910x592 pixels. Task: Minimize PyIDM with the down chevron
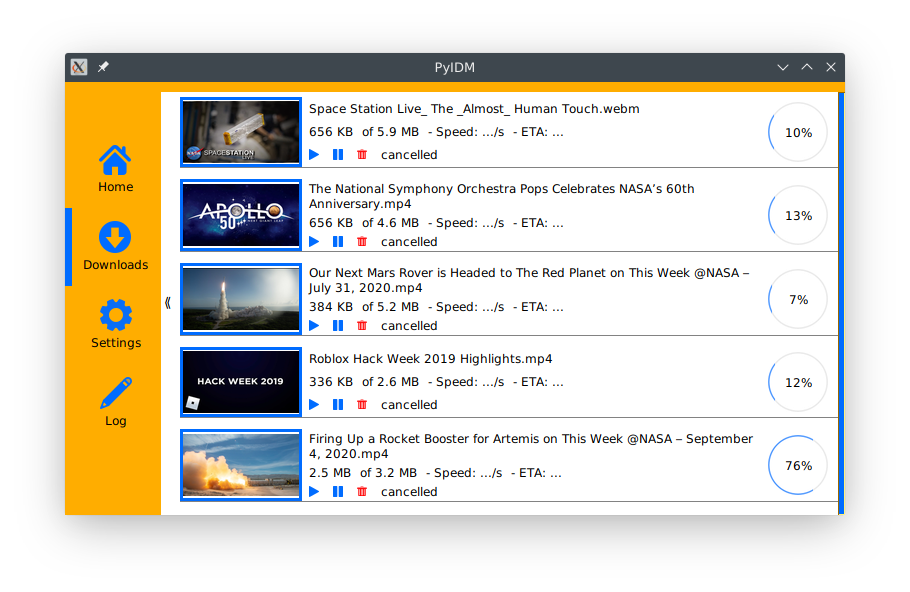pyautogui.click(x=783, y=67)
